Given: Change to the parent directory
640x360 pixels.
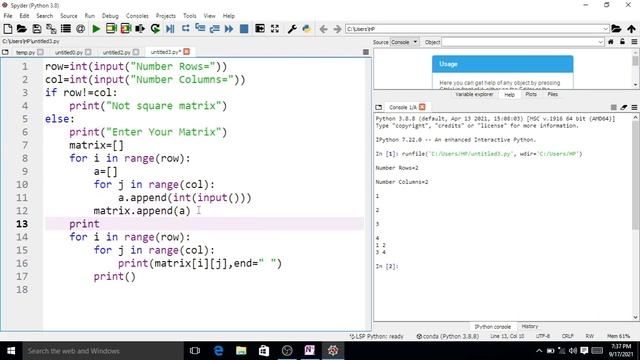Looking at the screenshot, I should tap(631, 29).
